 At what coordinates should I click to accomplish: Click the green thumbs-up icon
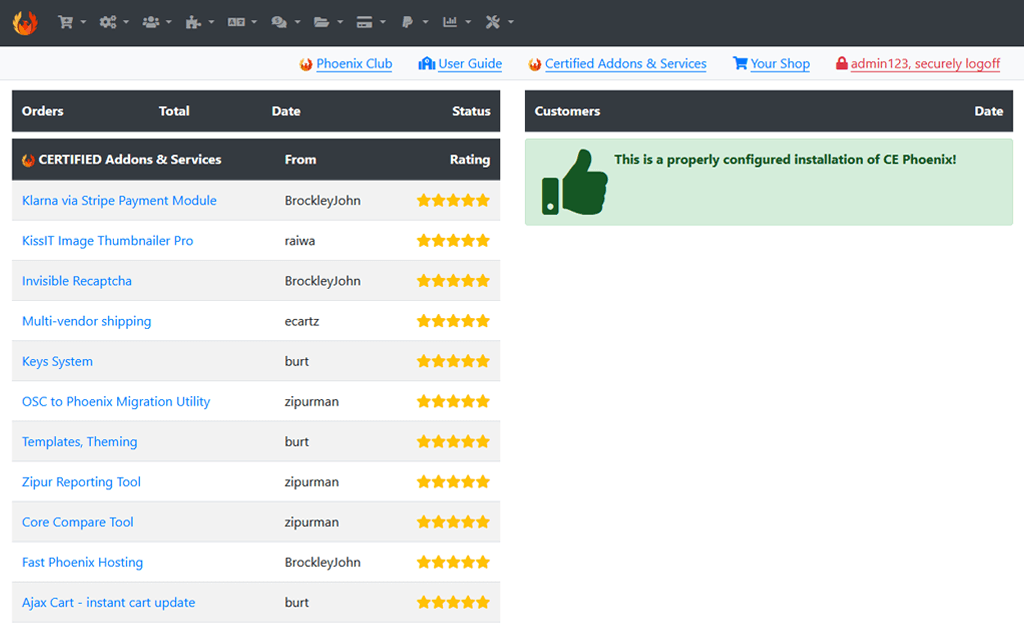point(574,182)
